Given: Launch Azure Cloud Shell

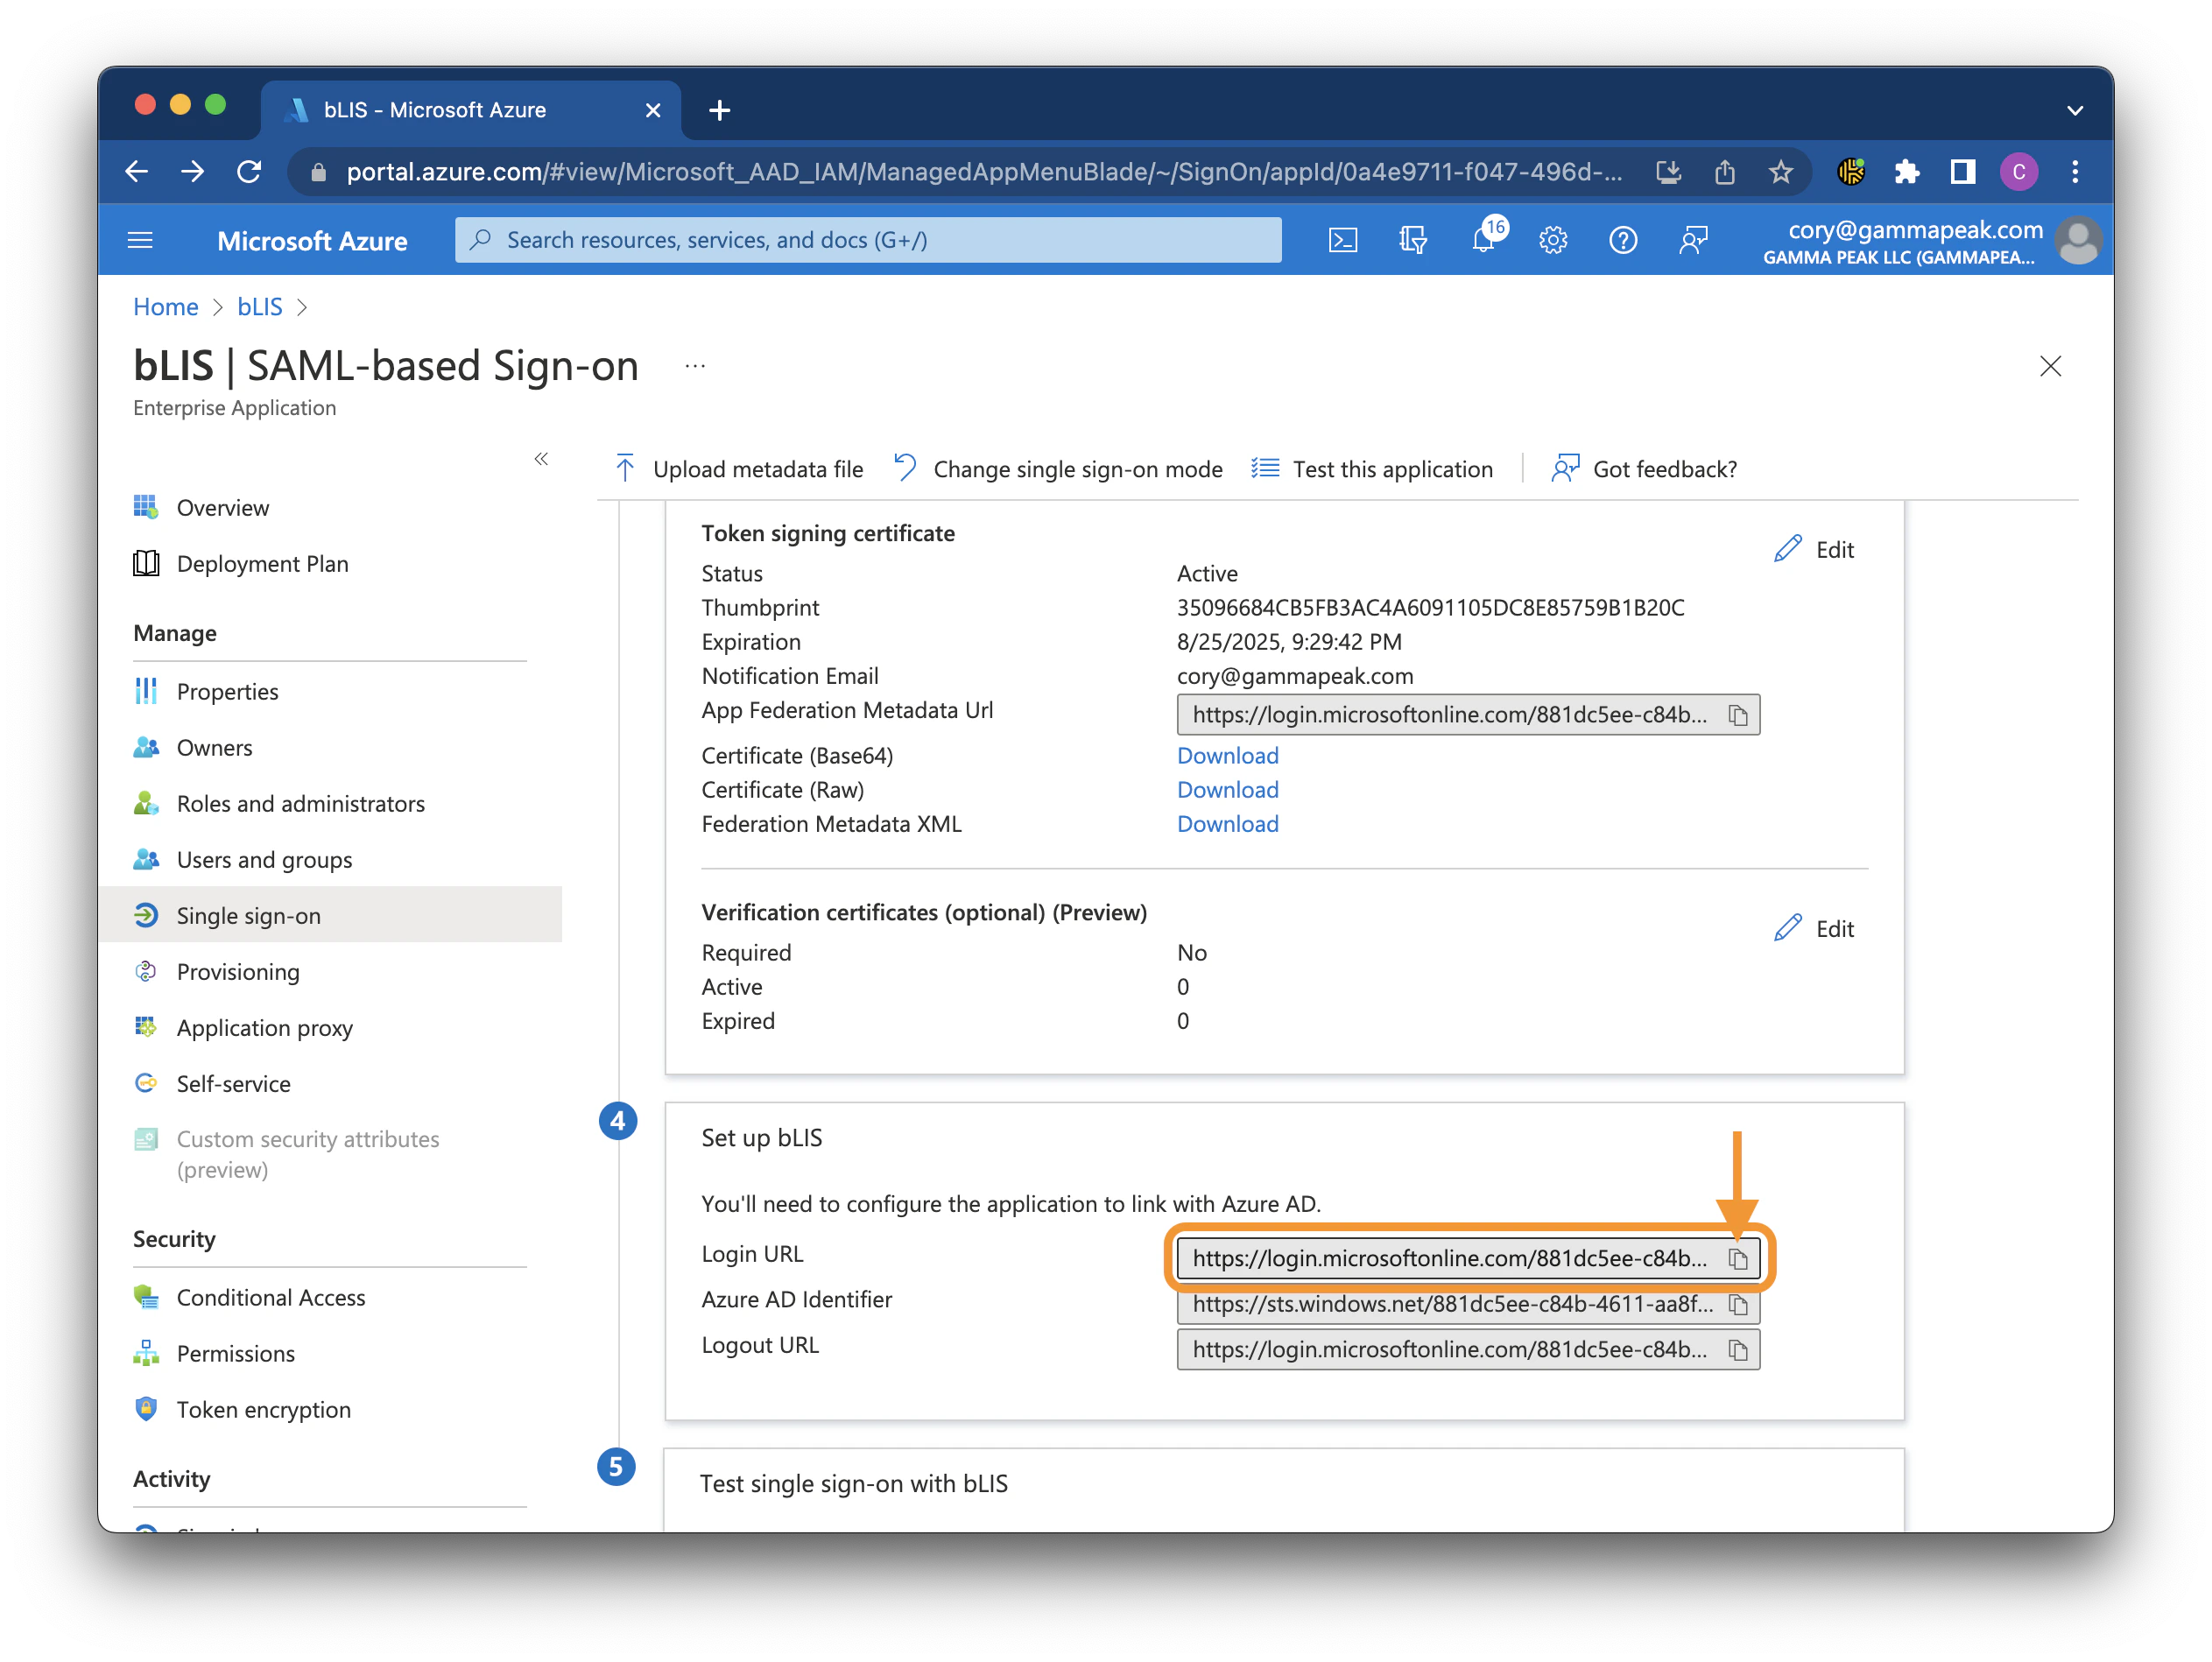Looking at the screenshot, I should click(x=1343, y=240).
